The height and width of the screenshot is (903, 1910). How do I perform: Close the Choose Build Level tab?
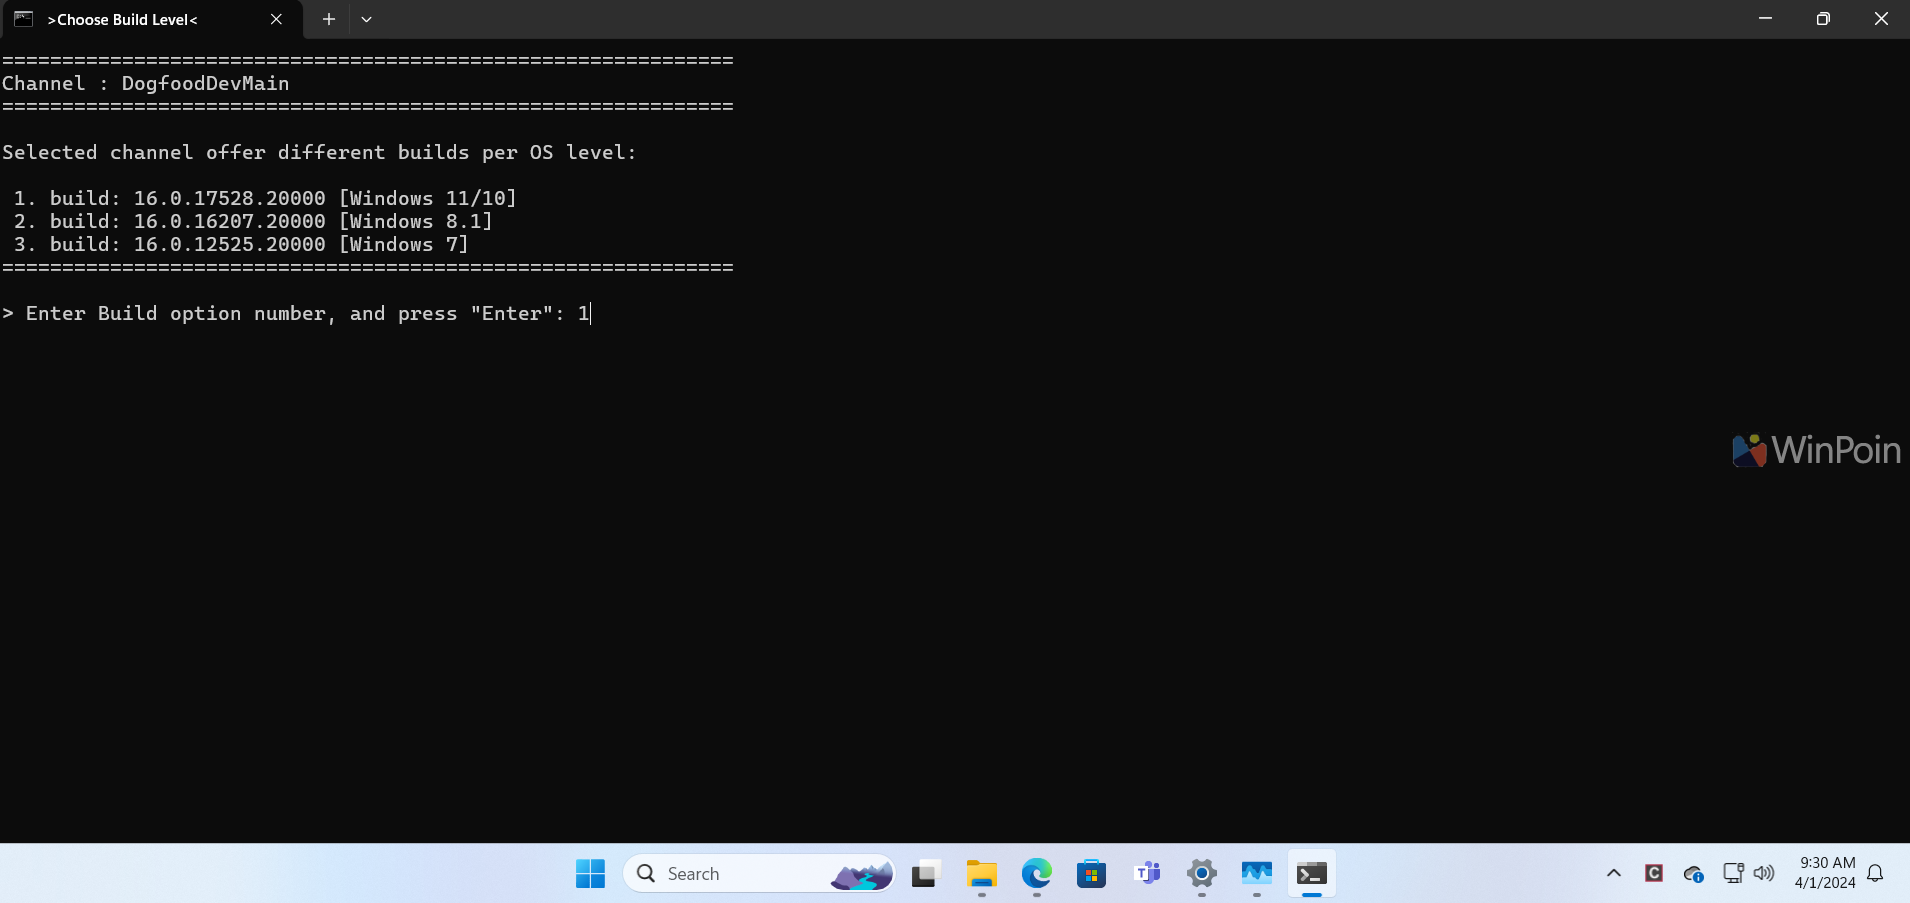[x=277, y=19]
